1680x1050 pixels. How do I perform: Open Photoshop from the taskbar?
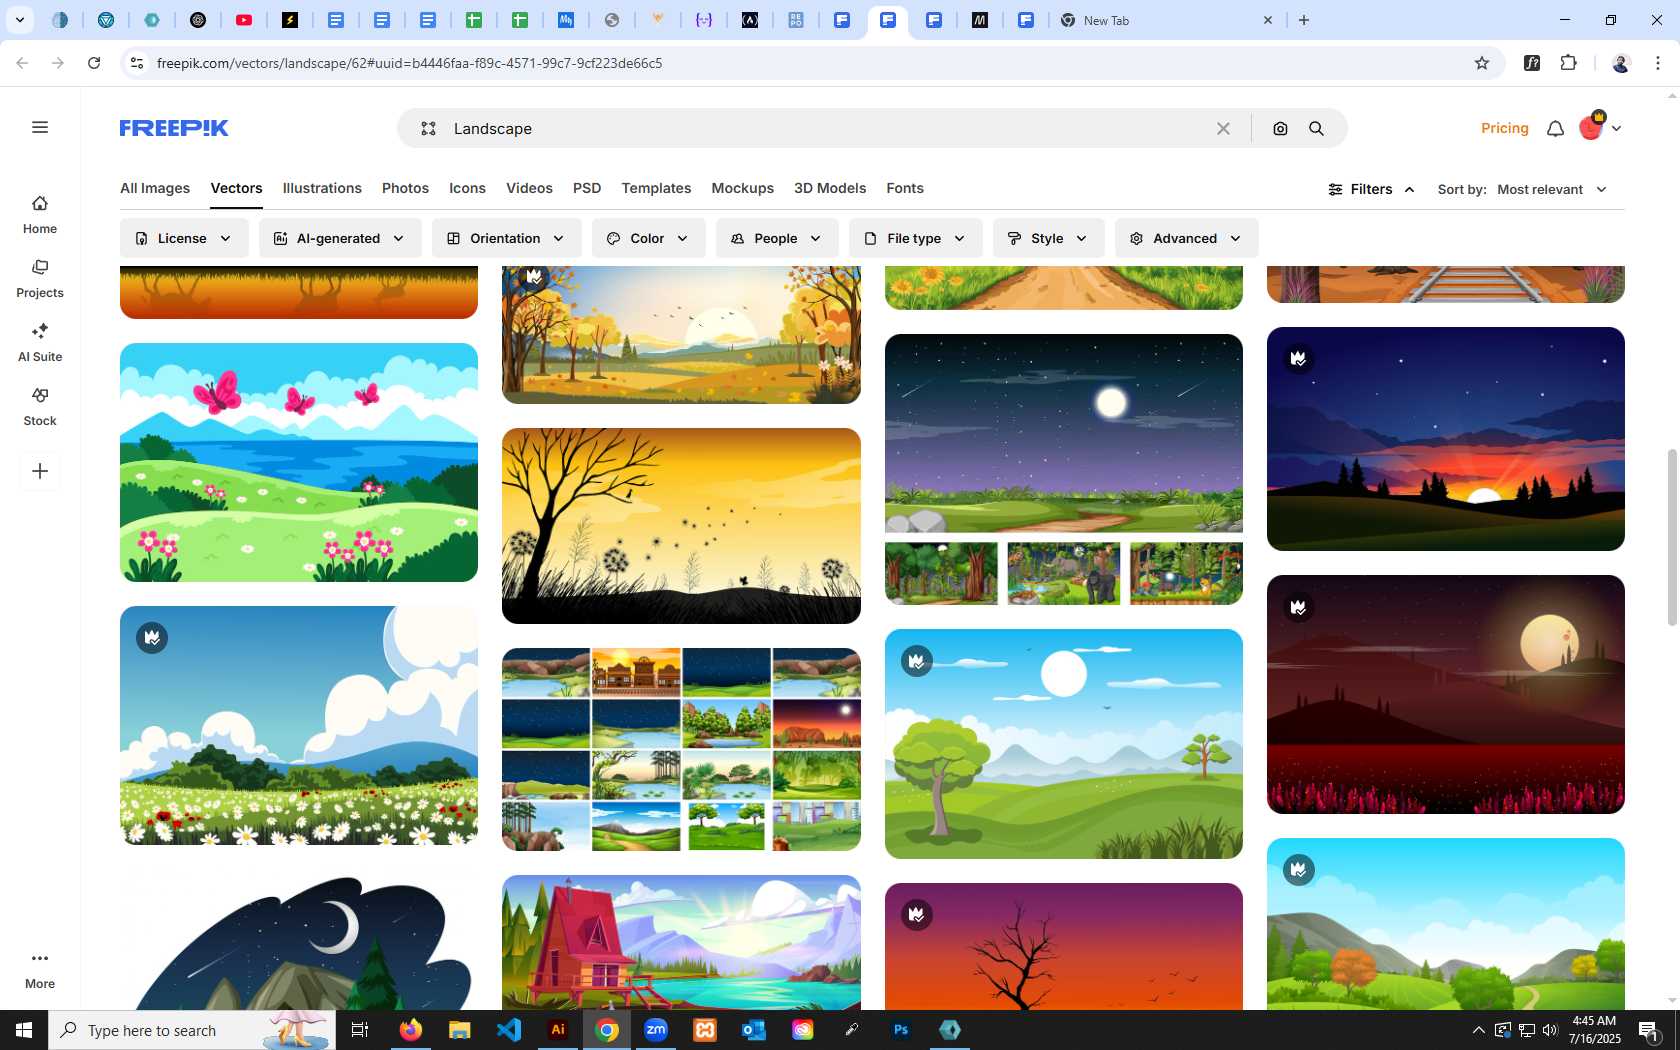901,1030
